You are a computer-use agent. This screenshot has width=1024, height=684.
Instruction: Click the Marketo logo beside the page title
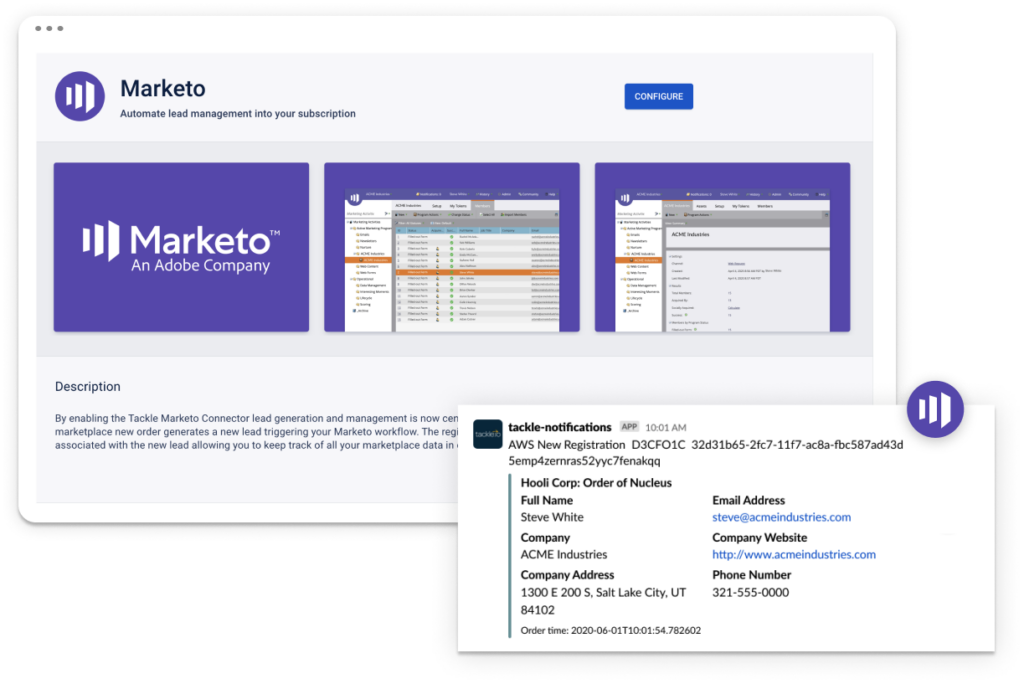tap(80, 96)
